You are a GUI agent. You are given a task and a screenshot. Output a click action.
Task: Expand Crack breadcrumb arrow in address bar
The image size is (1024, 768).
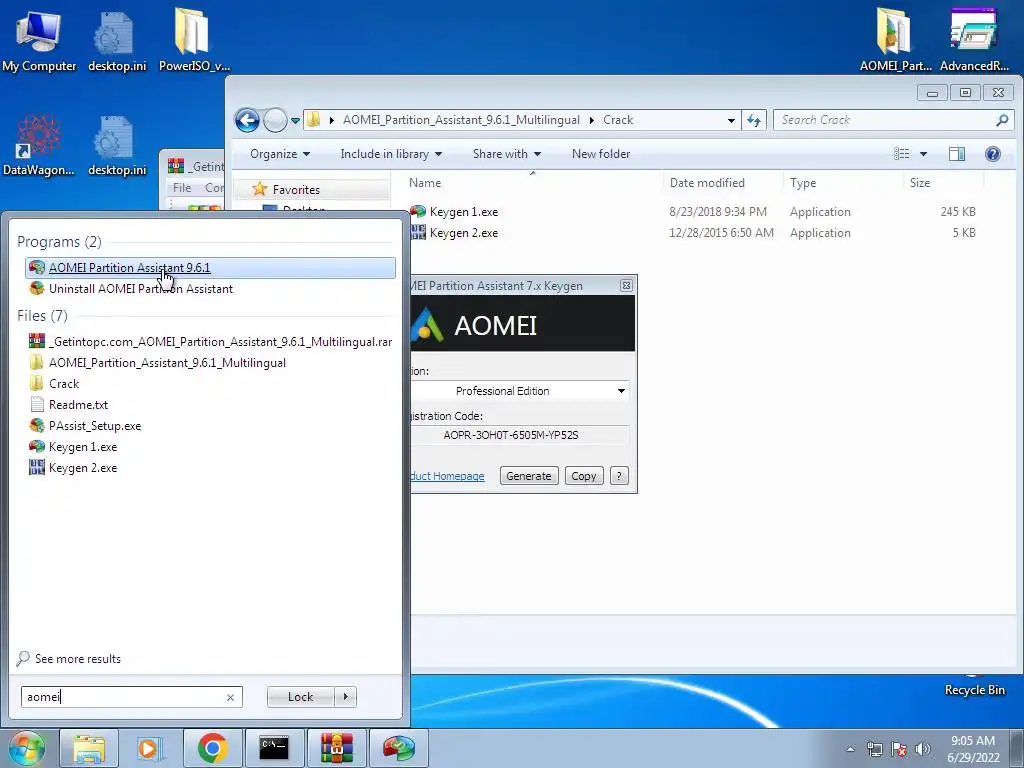[x=592, y=120]
